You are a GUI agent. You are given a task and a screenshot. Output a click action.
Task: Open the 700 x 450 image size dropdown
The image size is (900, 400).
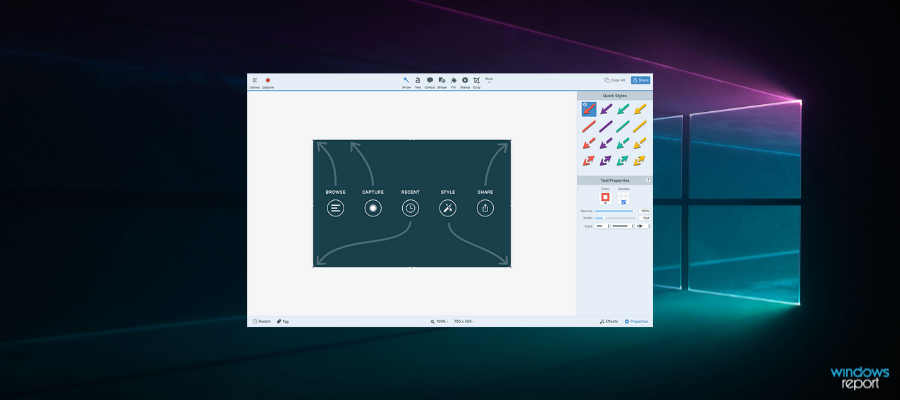(464, 321)
